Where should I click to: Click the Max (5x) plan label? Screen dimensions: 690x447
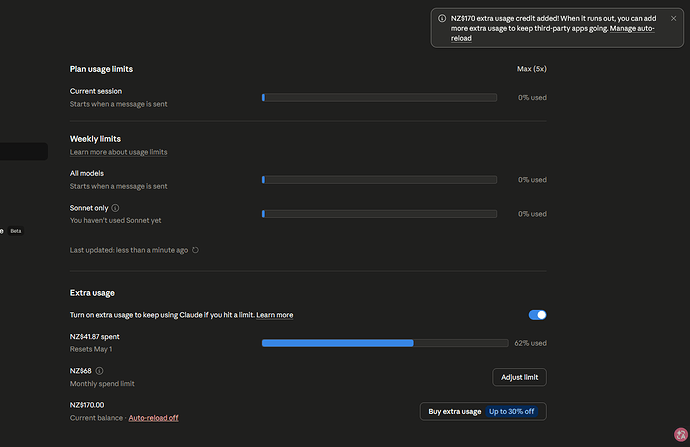coord(532,69)
